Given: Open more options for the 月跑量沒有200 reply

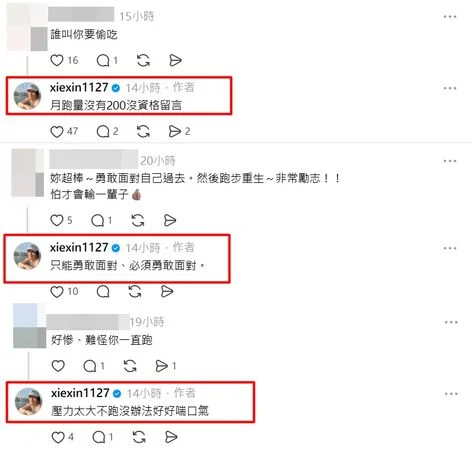Looking at the screenshot, I should pos(450,88).
